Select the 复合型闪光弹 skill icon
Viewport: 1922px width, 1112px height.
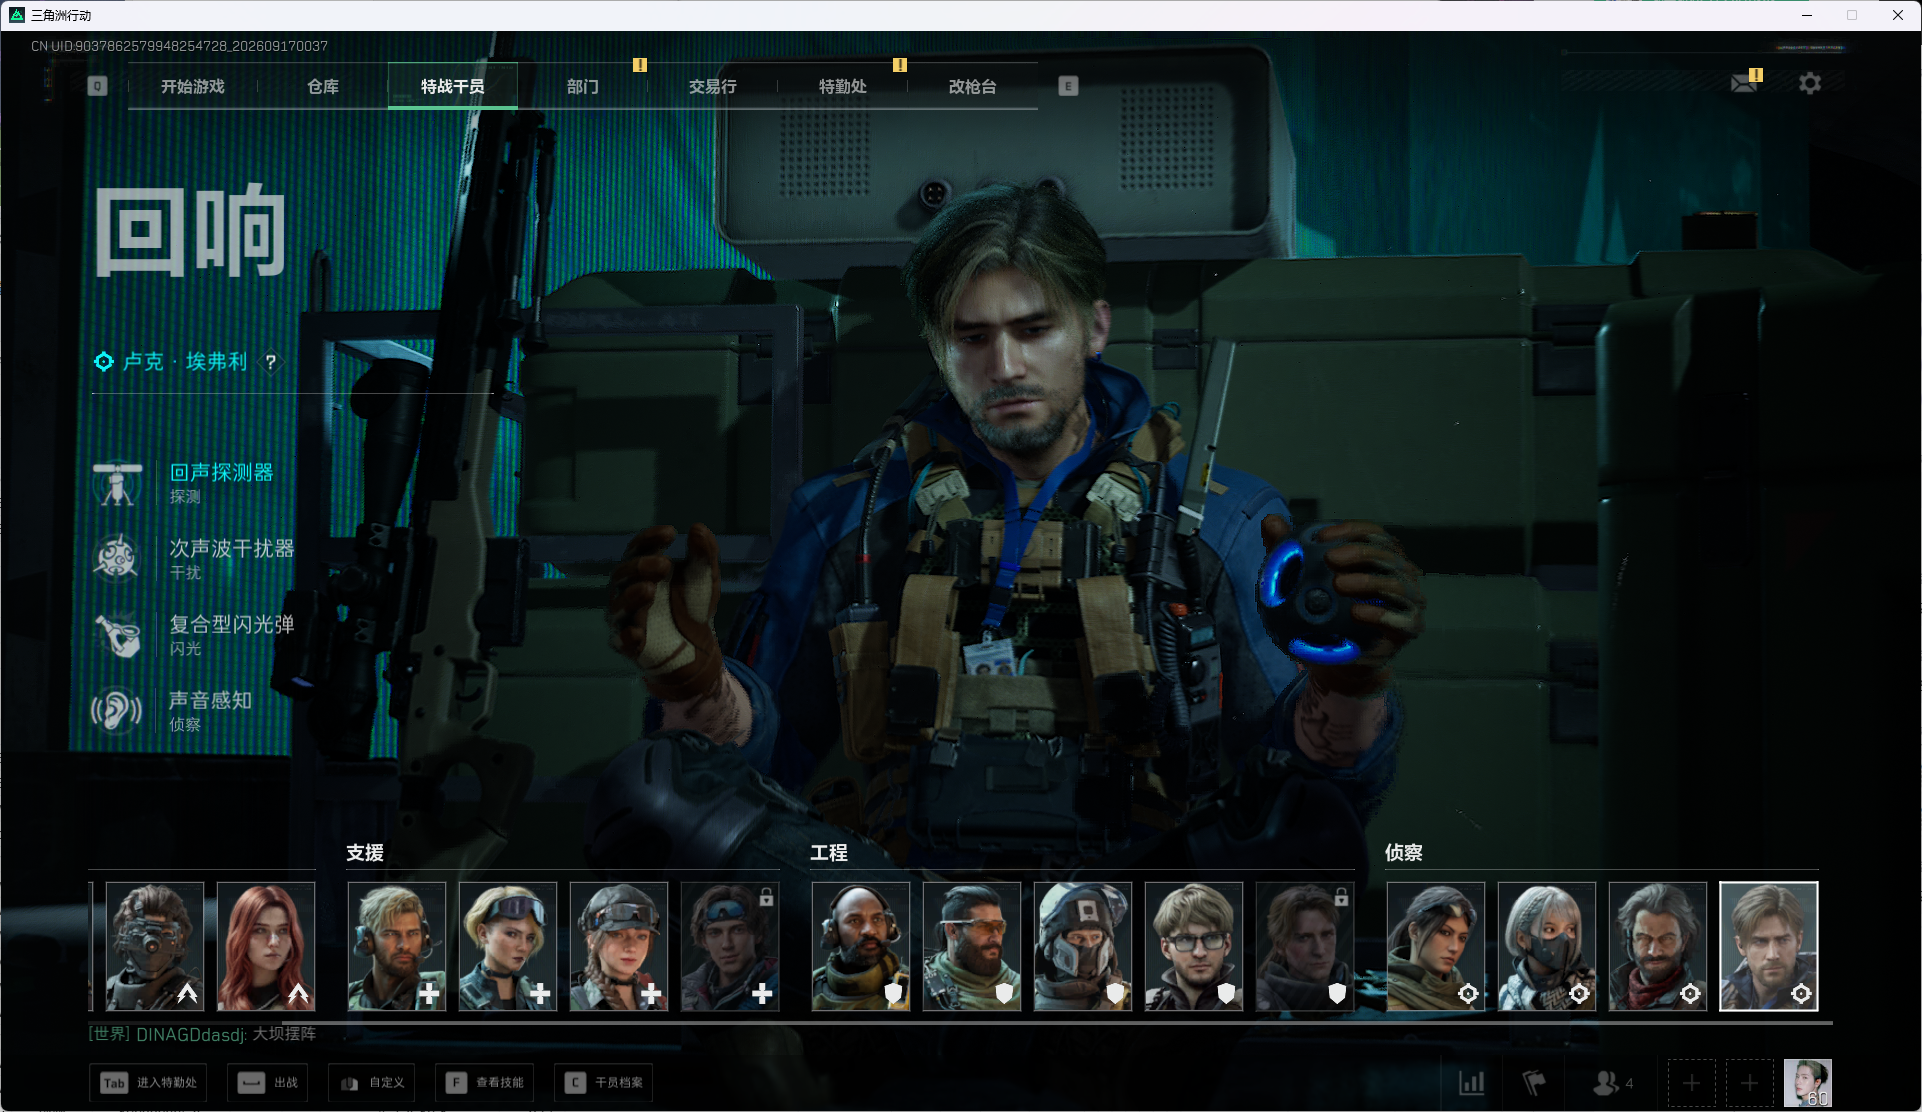click(x=117, y=635)
